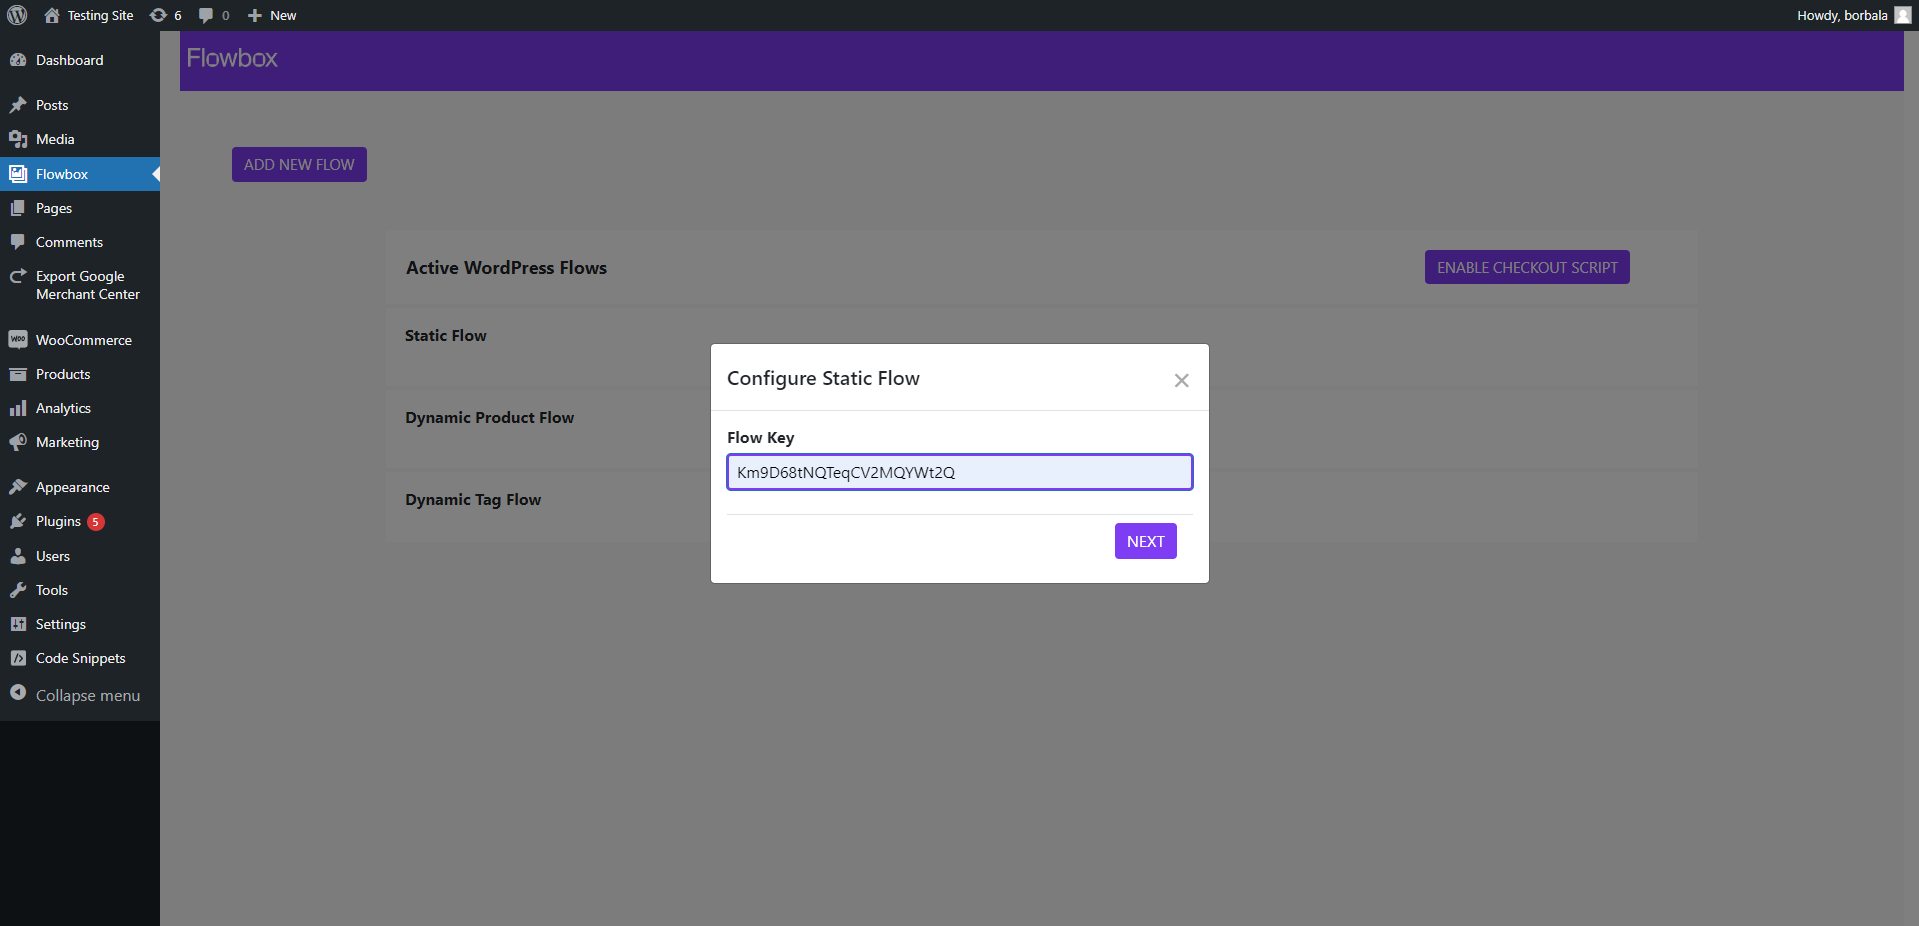This screenshot has height=926, width=1919.
Task: Click the Products archive icon
Action: (18, 374)
